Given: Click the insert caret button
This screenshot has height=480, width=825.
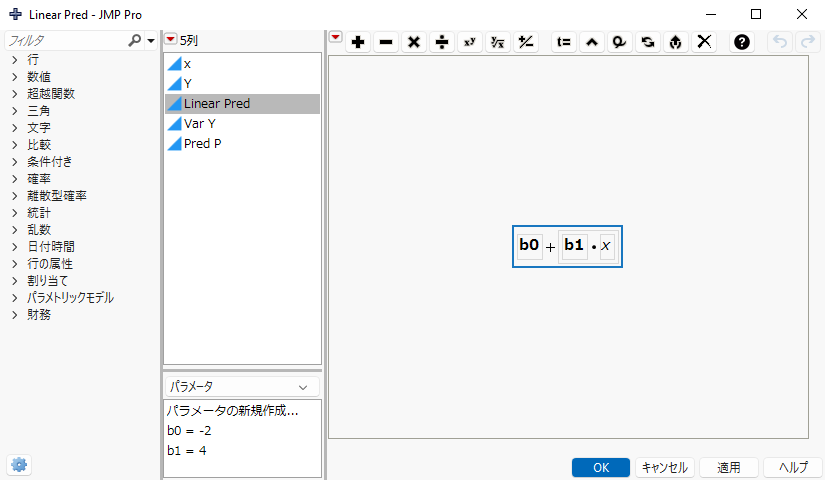Looking at the screenshot, I should tap(592, 42).
